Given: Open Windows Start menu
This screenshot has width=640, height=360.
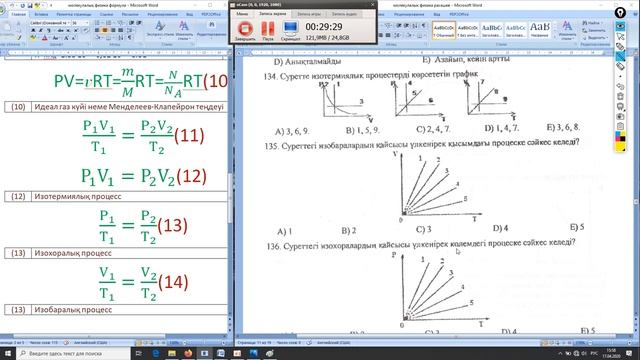Looking at the screenshot, I should (x=8, y=353).
